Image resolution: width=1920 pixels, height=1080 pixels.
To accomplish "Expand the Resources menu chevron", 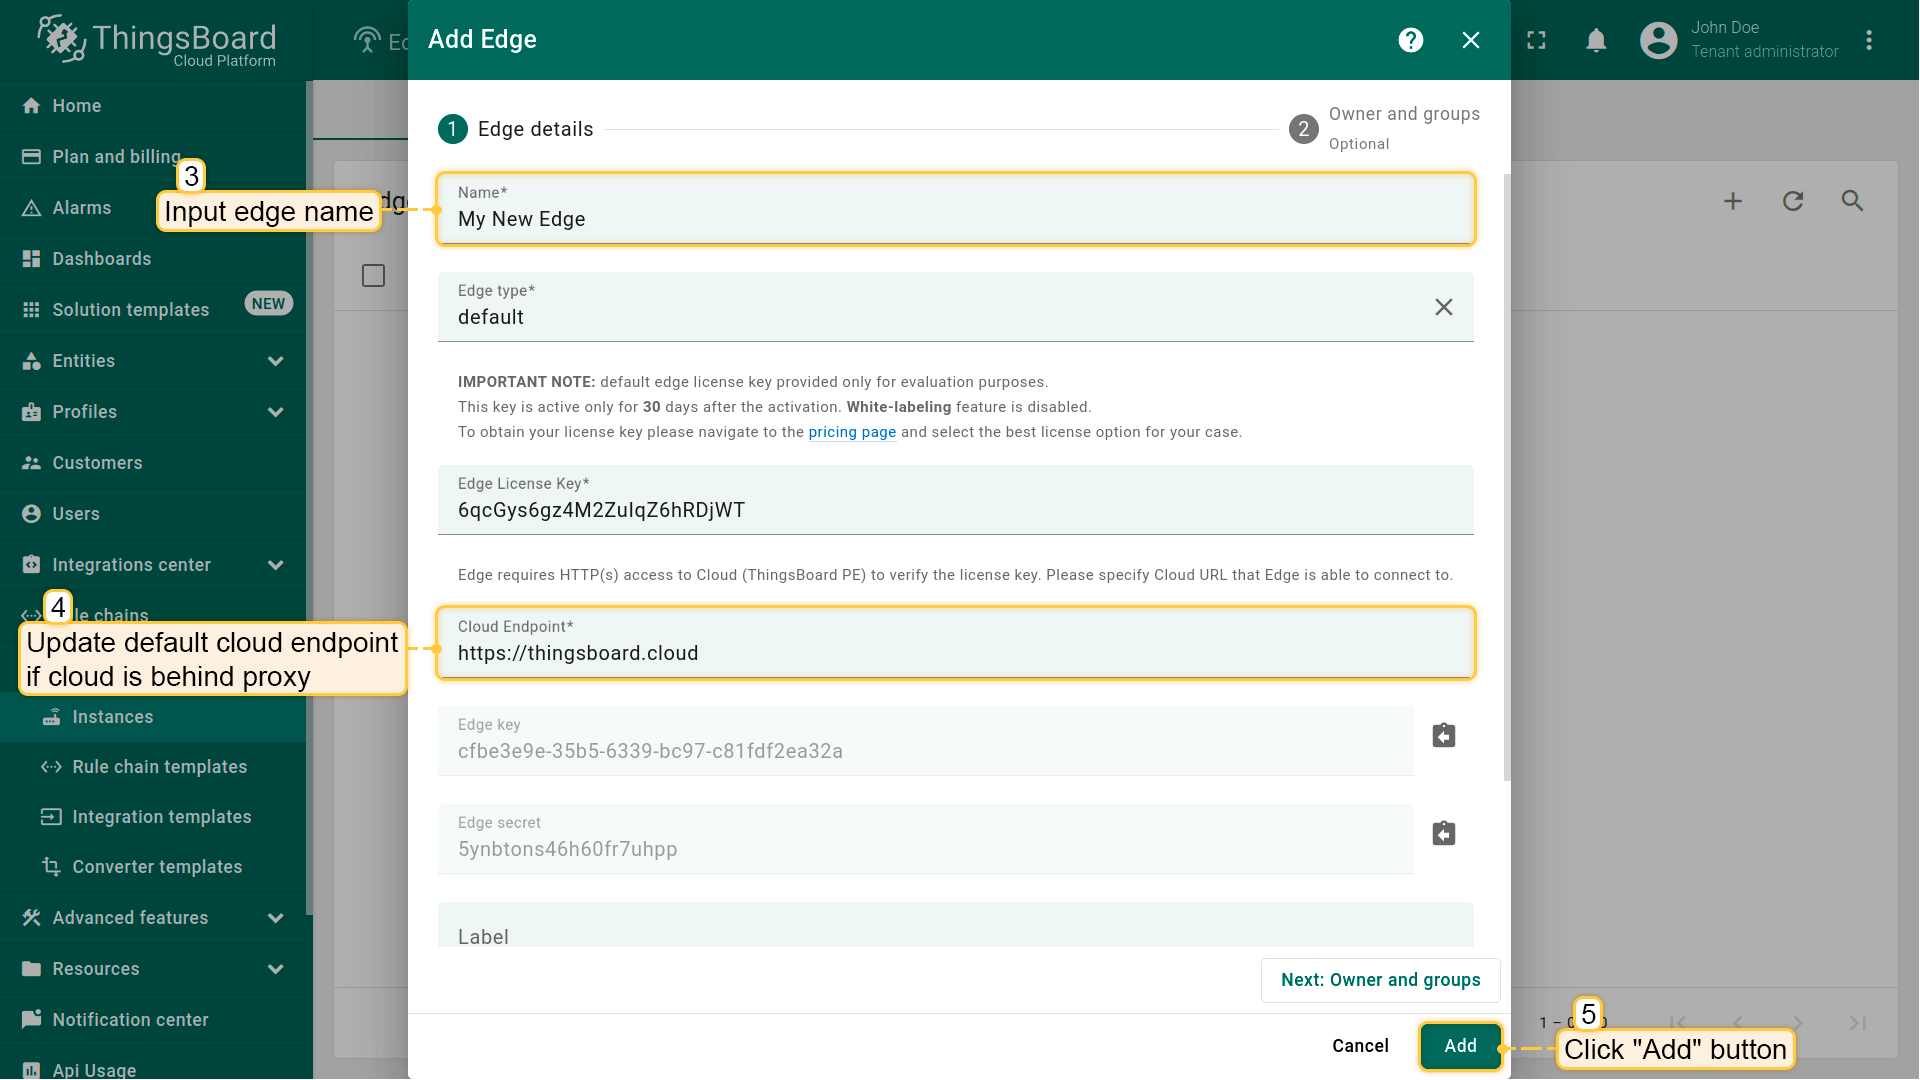I will 276,969.
